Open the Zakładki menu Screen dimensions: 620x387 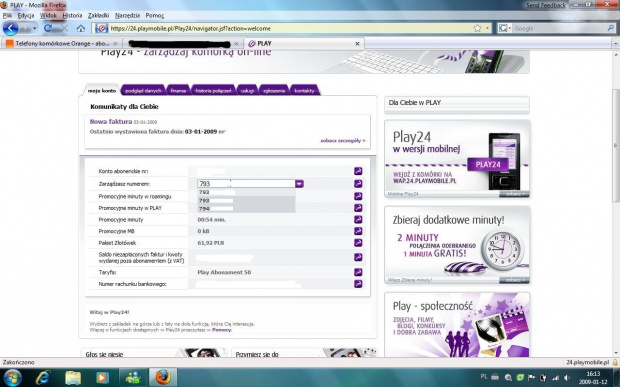98,15
